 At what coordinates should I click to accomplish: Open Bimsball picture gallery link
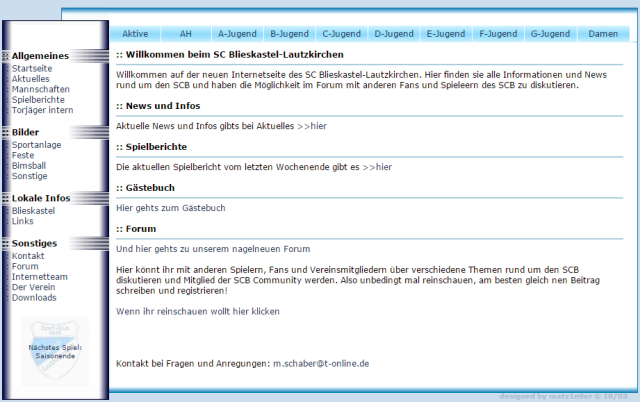[x=29, y=166]
